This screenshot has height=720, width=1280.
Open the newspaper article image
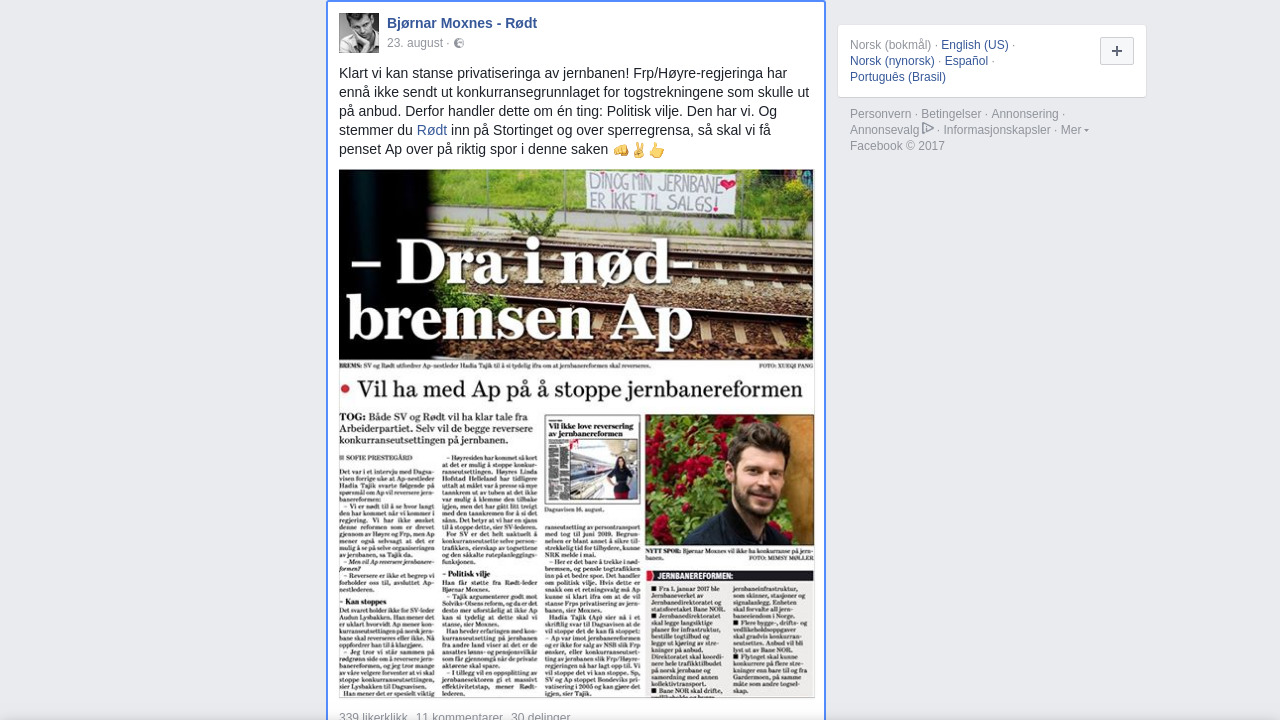[x=577, y=433]
